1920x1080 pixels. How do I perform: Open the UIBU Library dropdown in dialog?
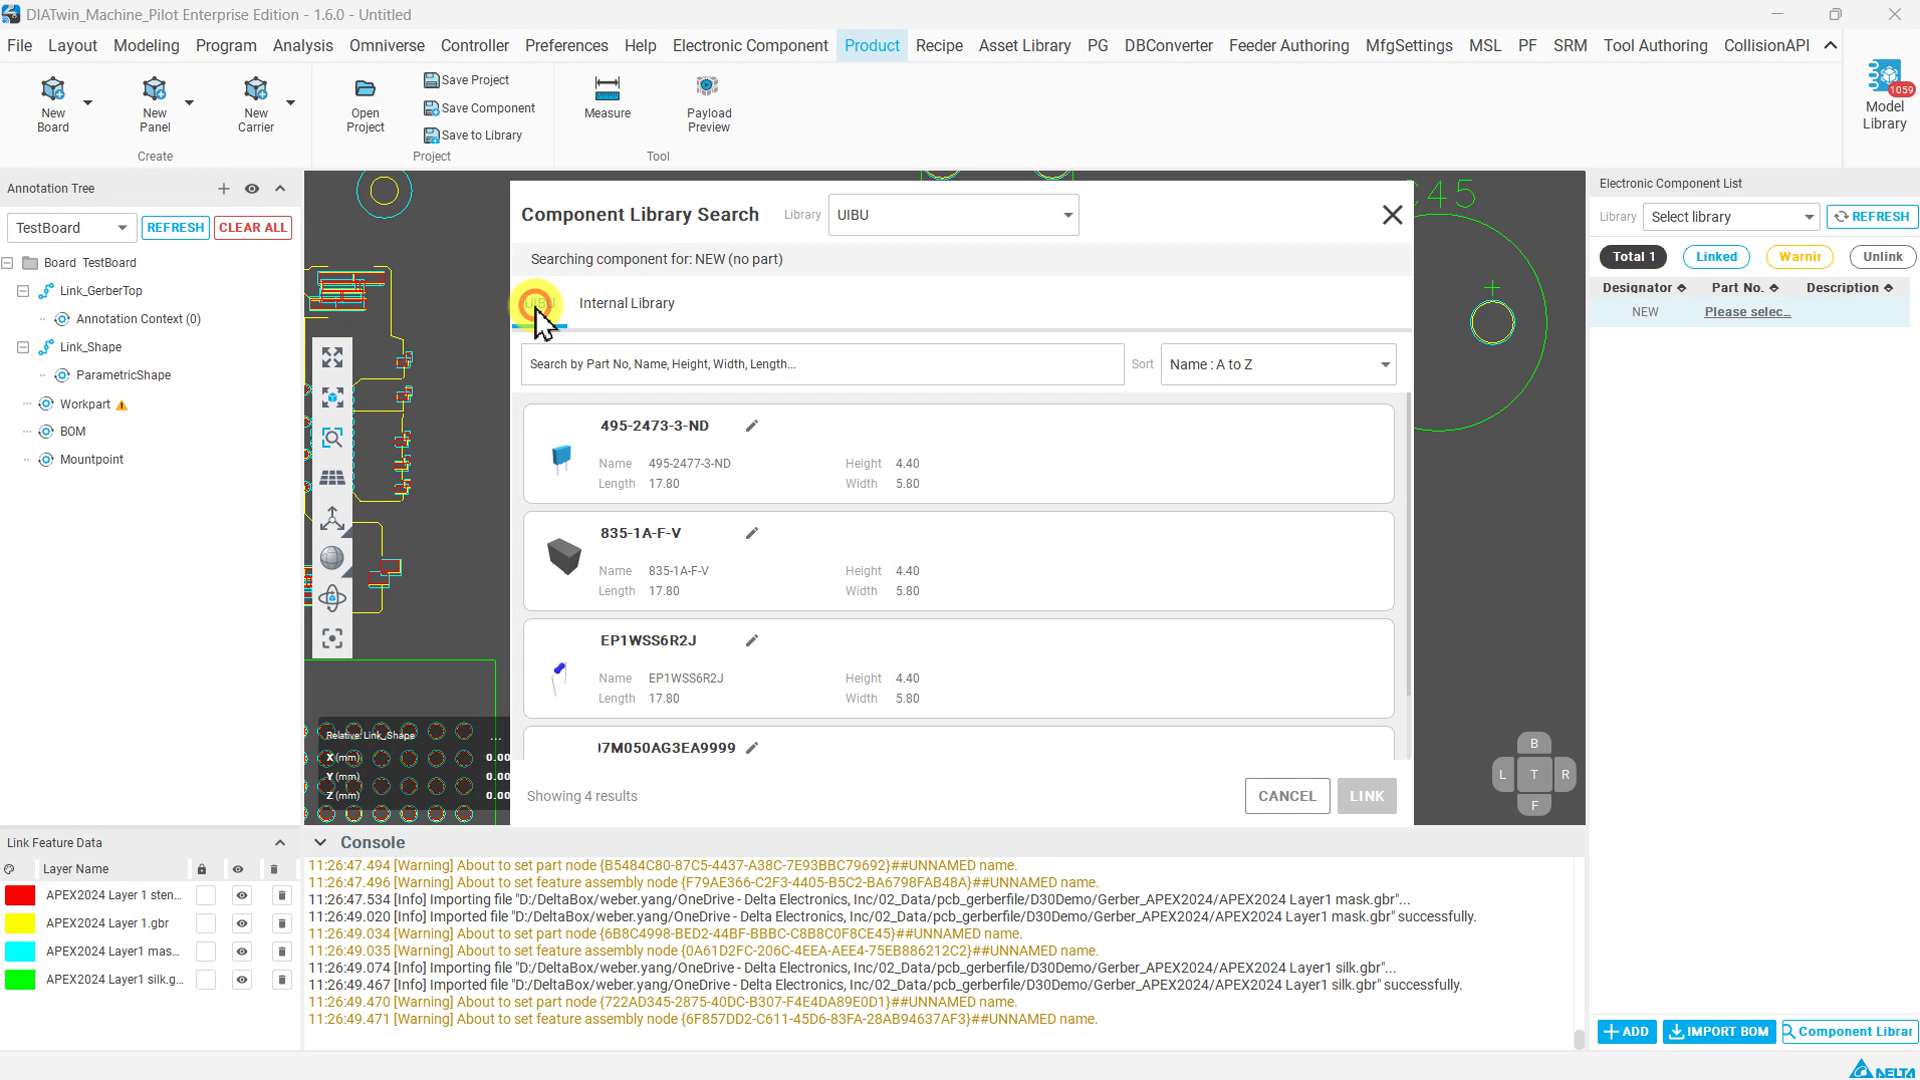pyautogui.click(x=953, y=215)
